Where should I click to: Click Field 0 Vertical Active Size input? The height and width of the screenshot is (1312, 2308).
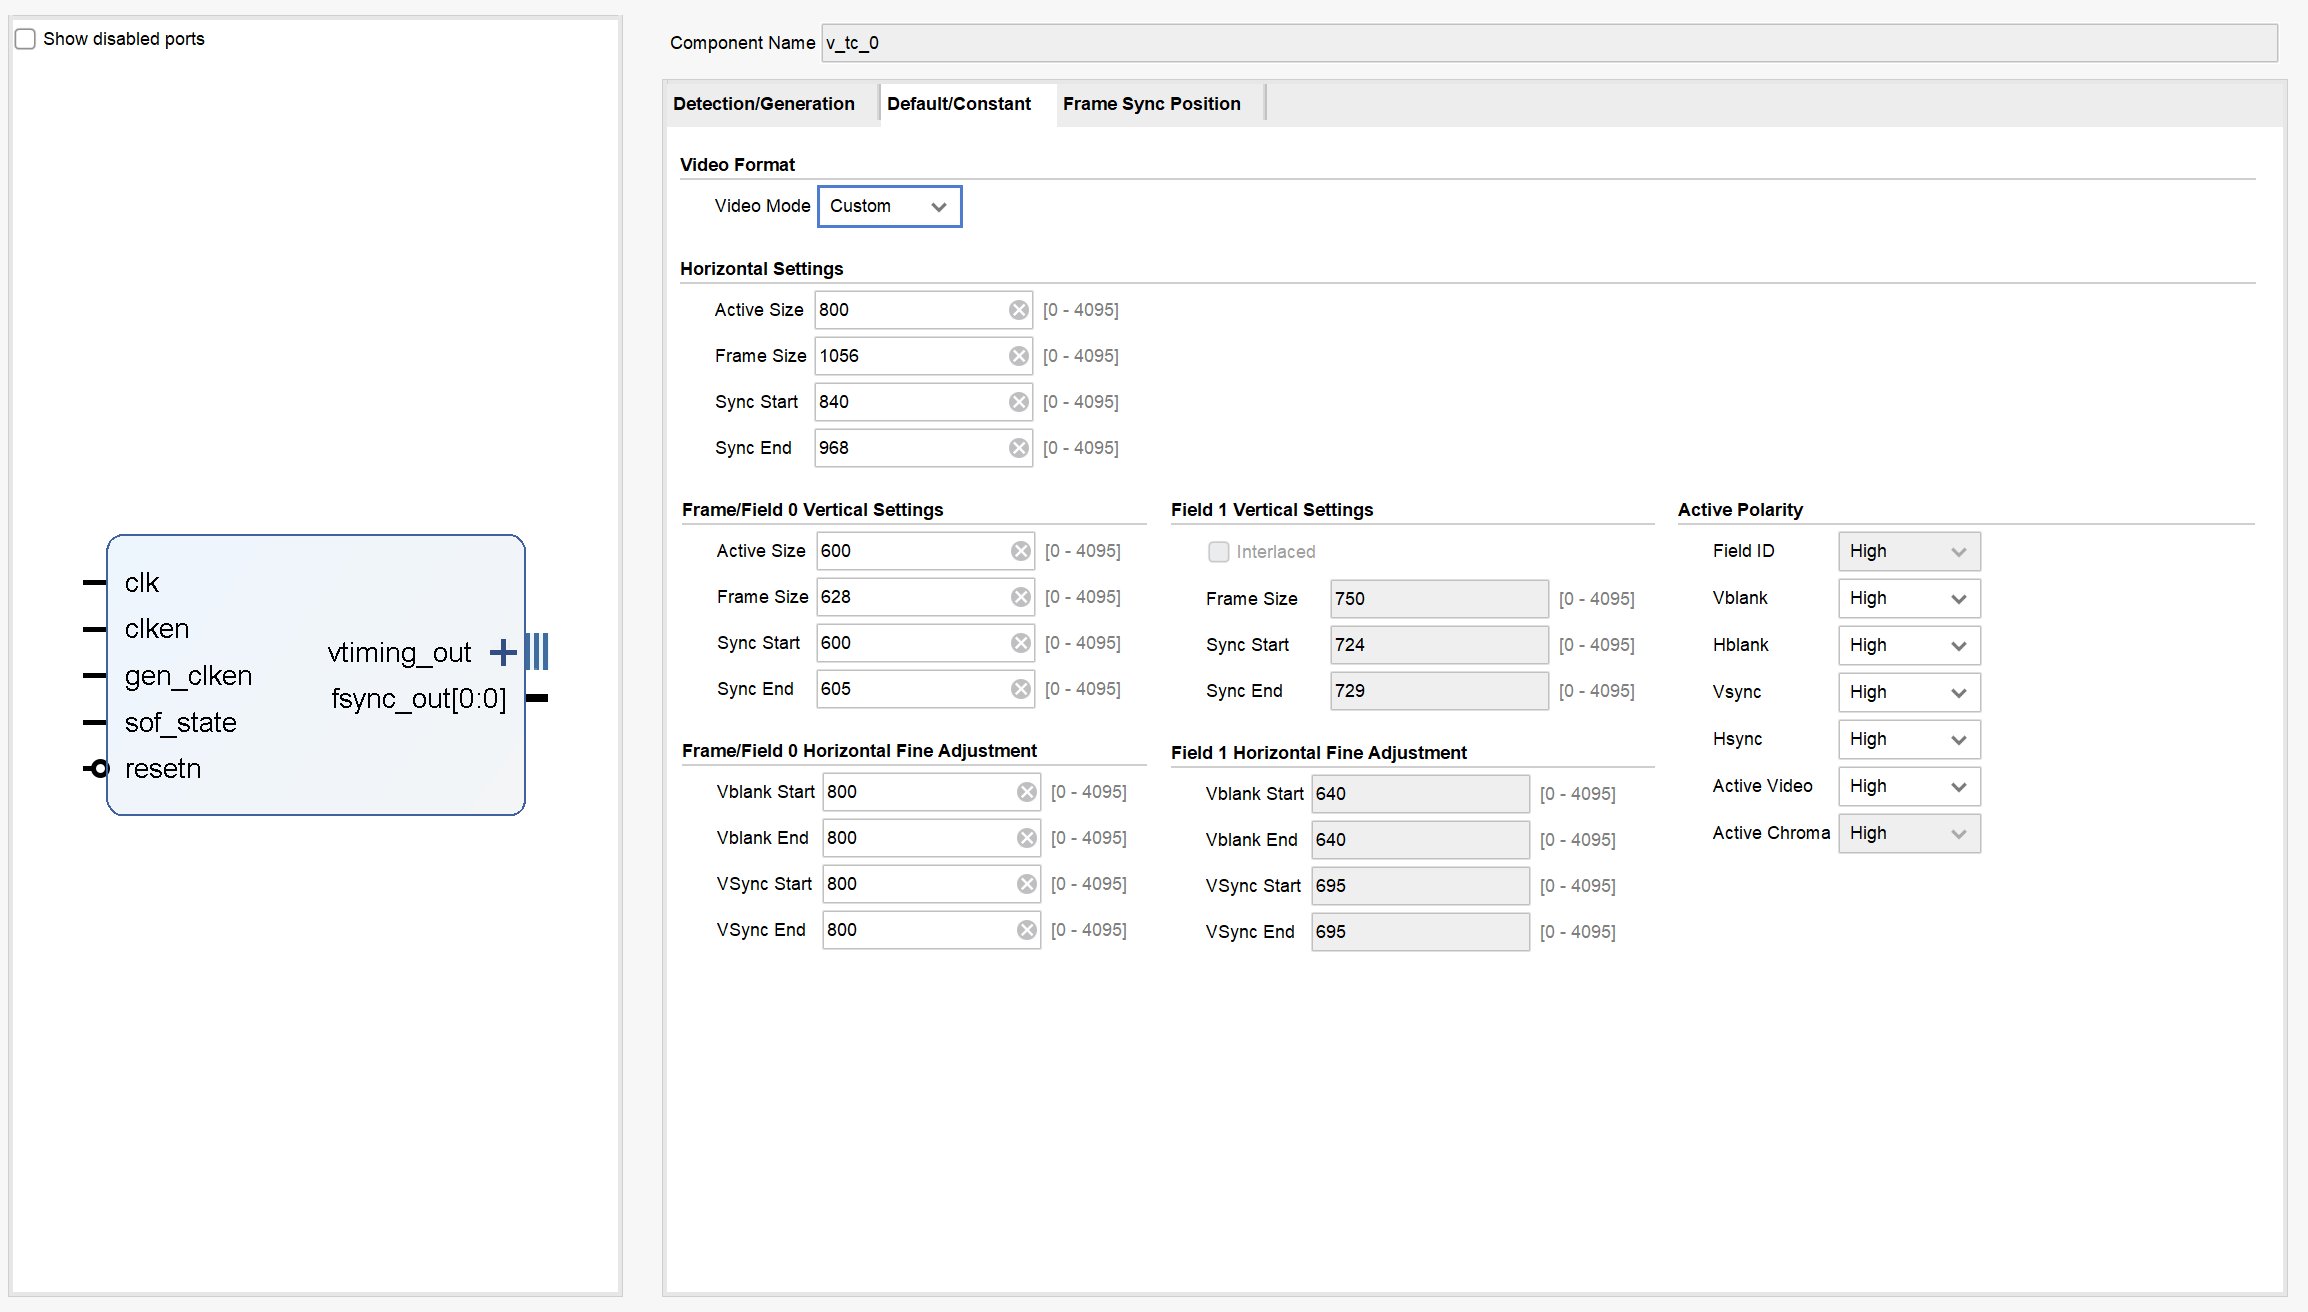[x=925, y=551]
